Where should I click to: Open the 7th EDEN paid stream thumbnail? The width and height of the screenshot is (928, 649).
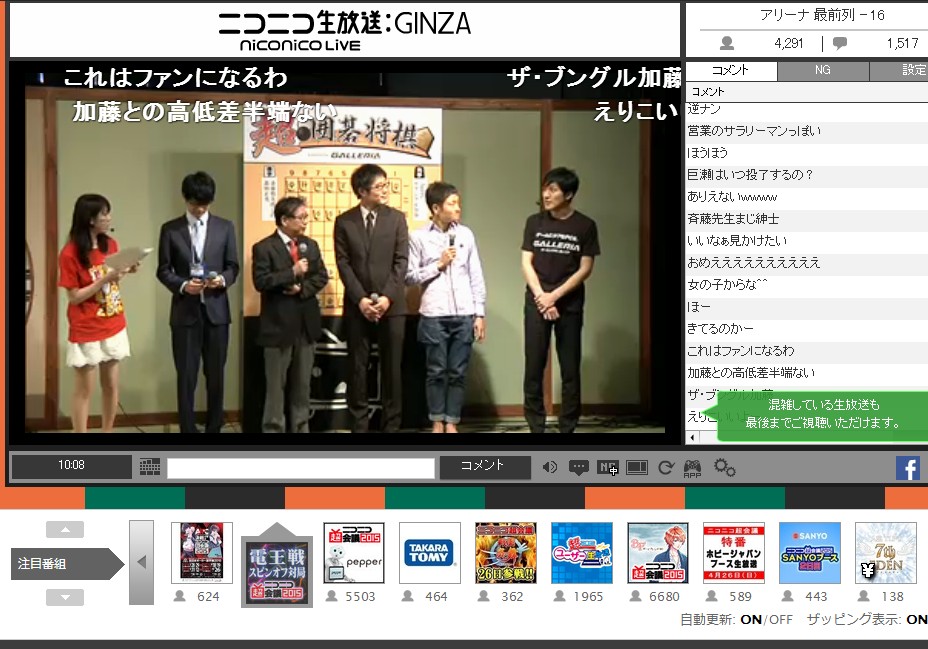click(x=886, y=553)
